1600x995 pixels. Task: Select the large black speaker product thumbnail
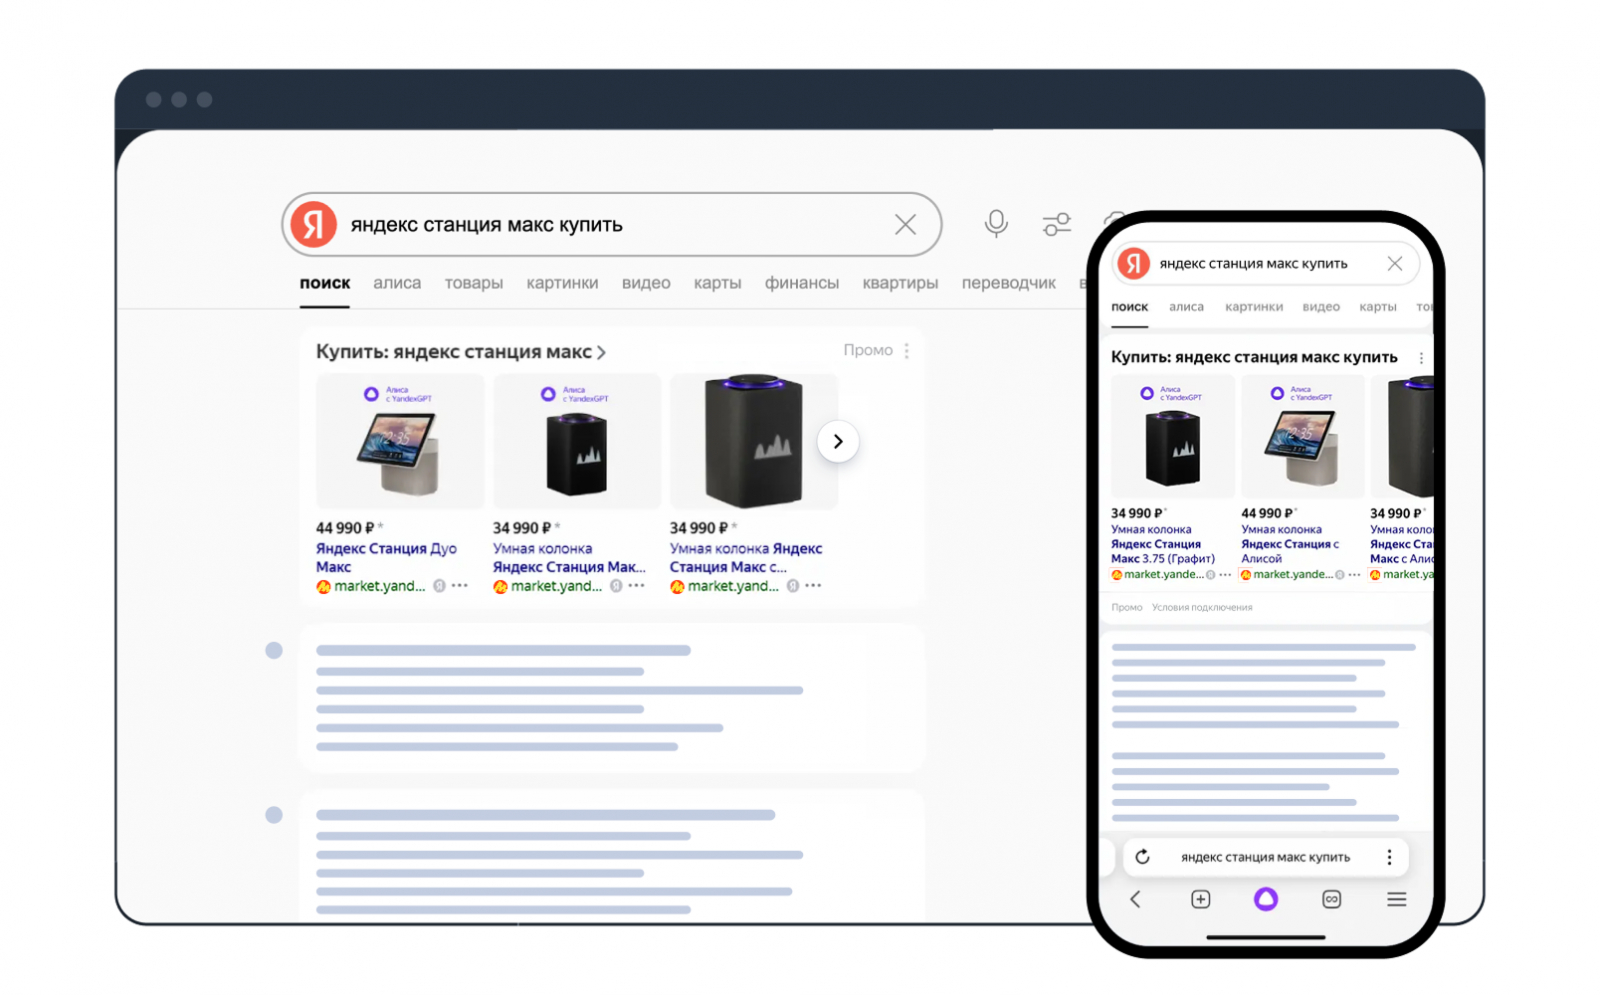tap(753, 441)
